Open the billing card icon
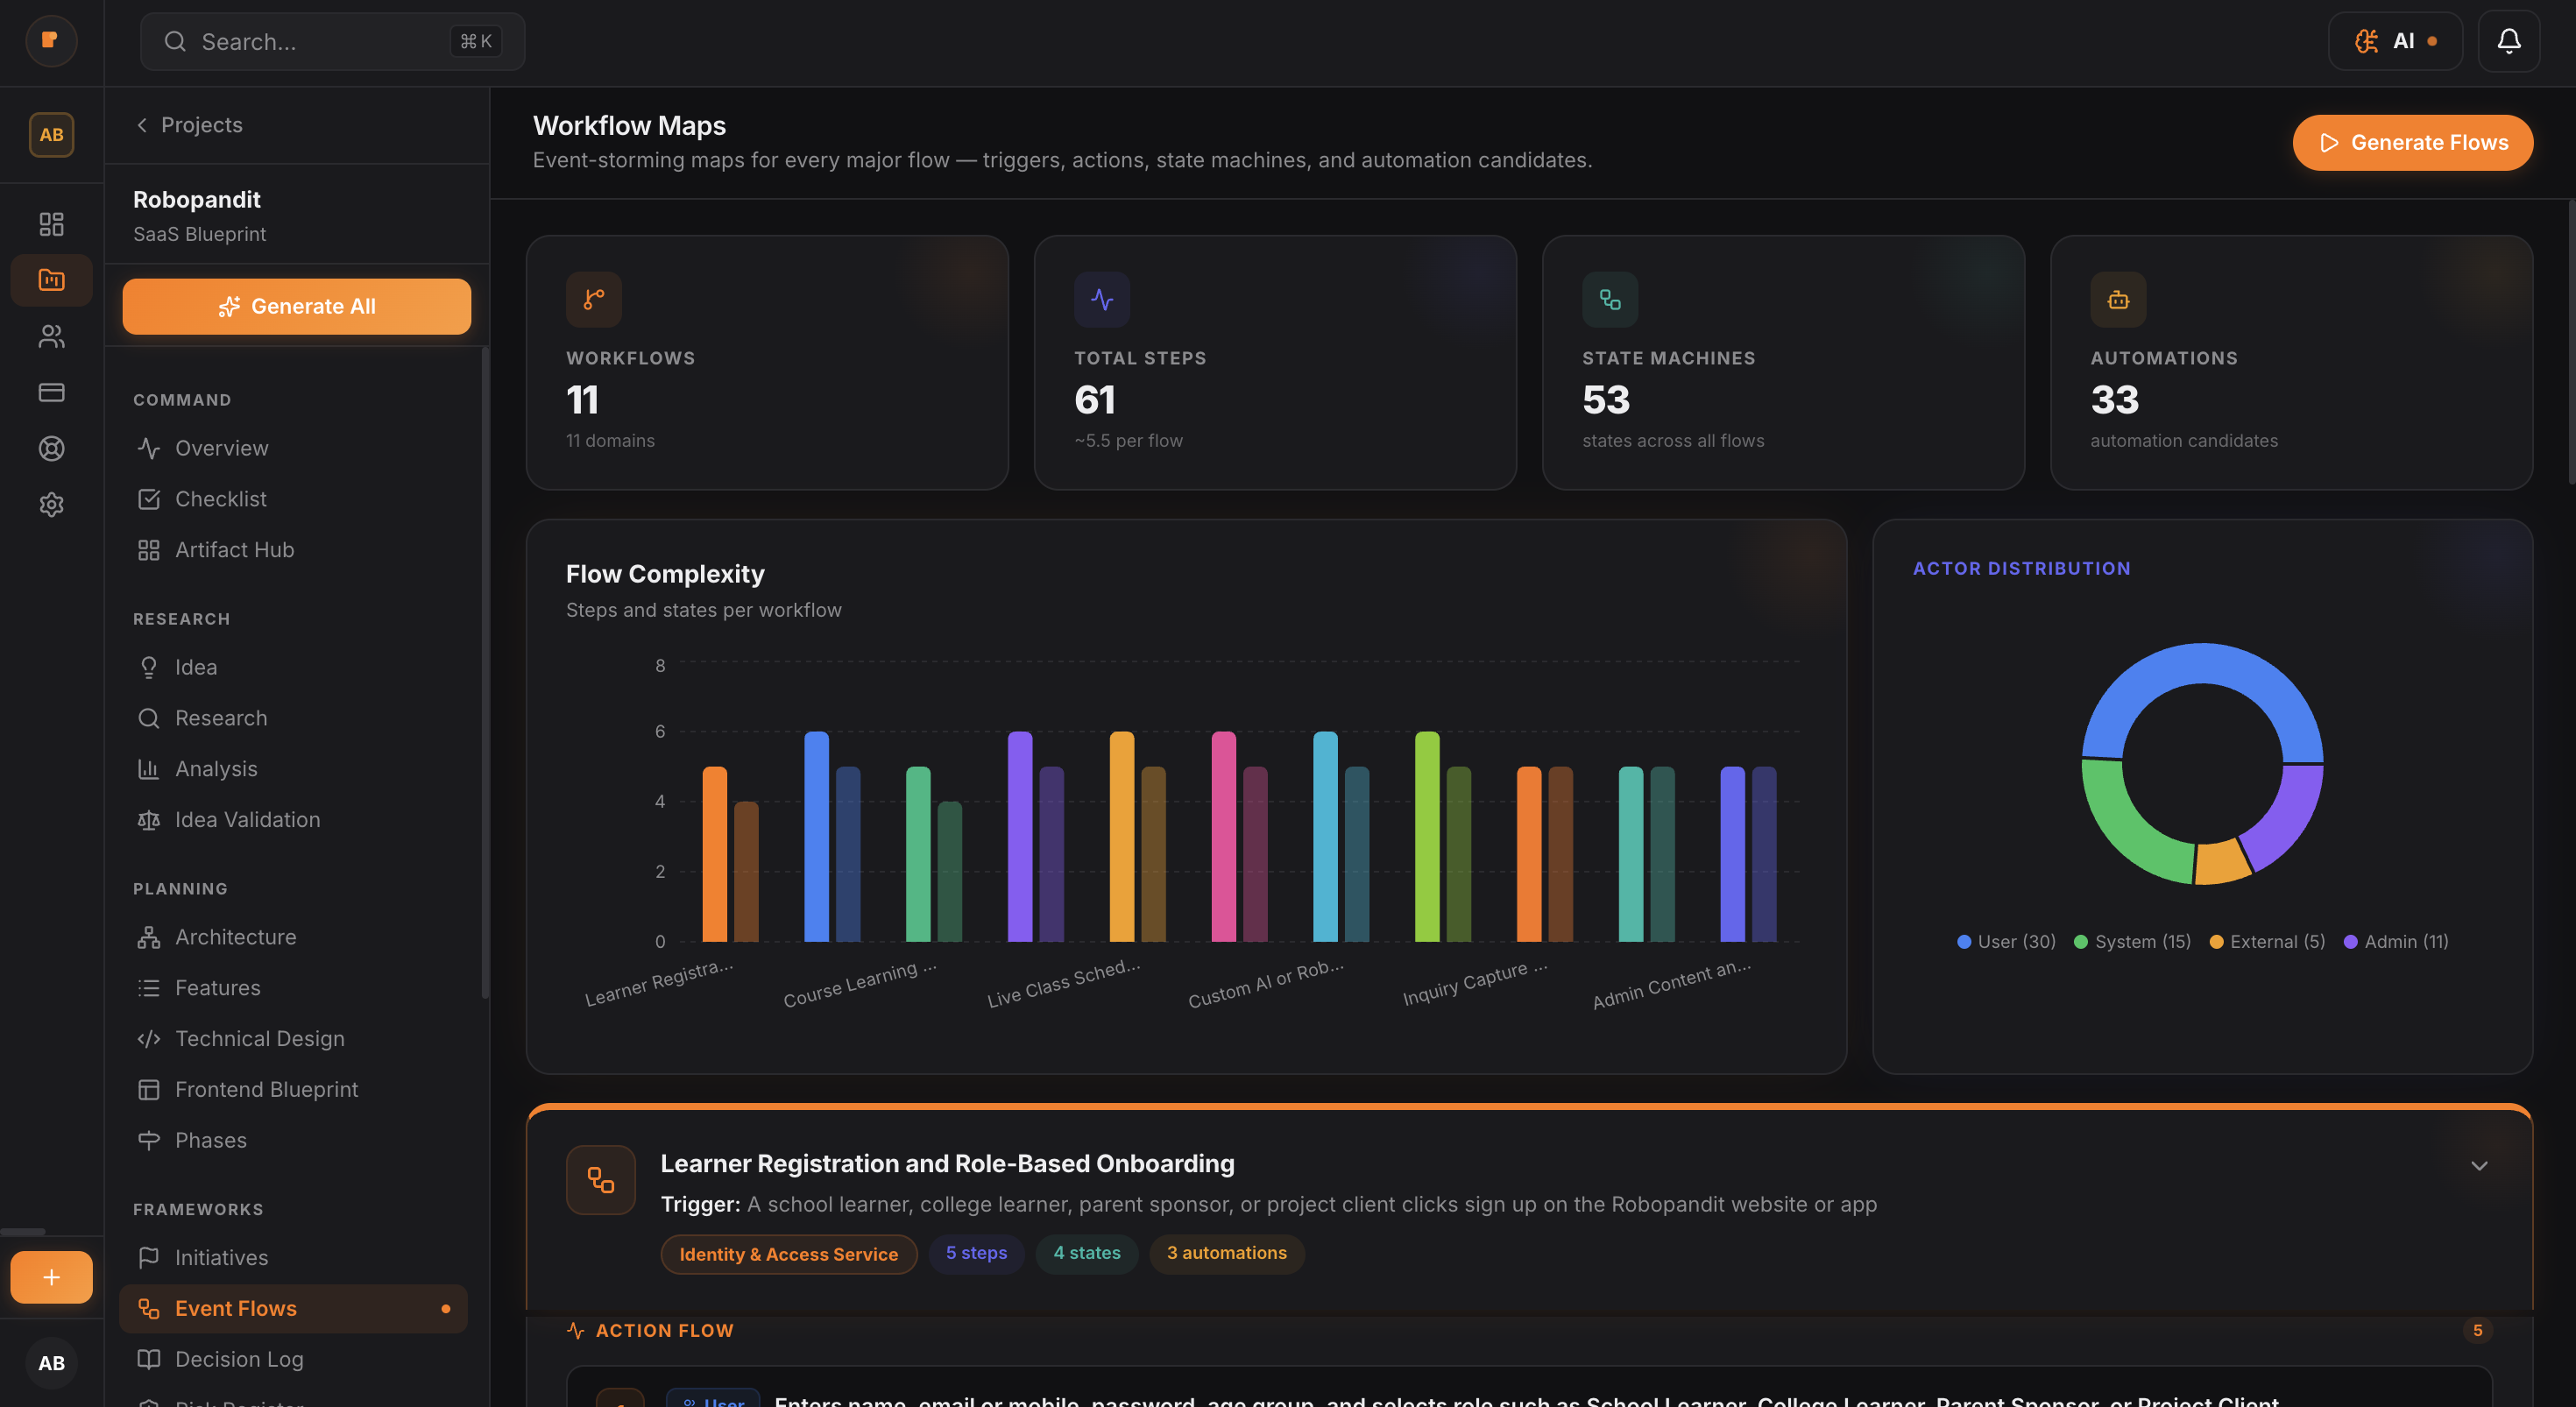 coord(51,392)
